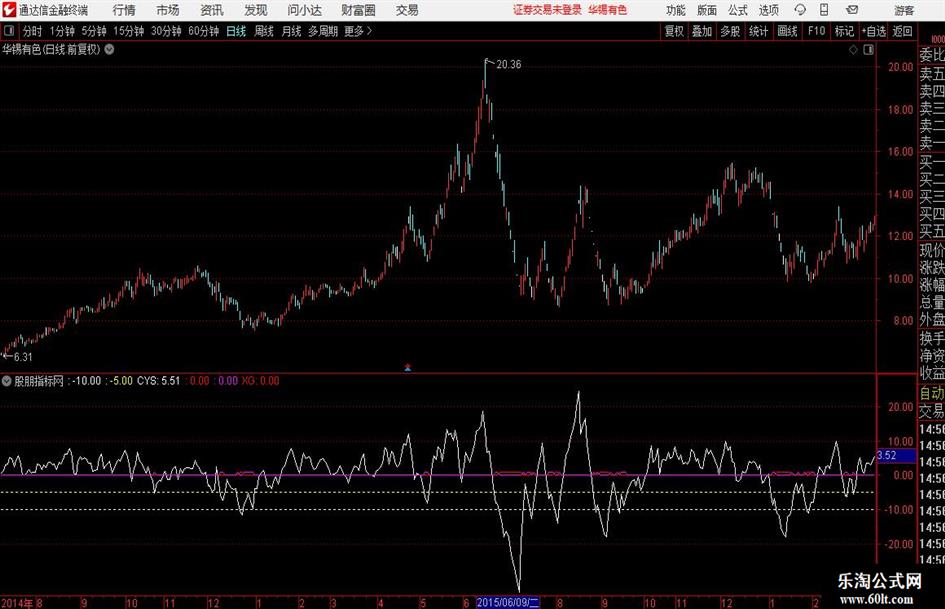The image size is (945, 609).
Task: Select the 日线 daily period tab
Action: [x=236, y=31]
